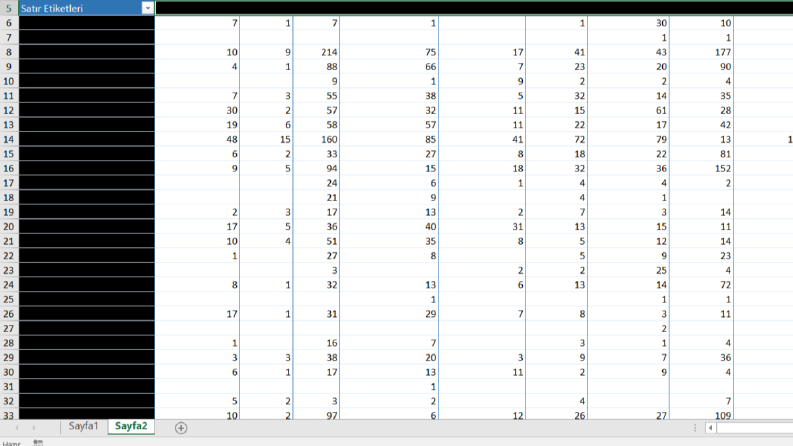Select cell with value 109 in row 33
The height and width of the screenshot is (446, 793).
click(701, 415)
